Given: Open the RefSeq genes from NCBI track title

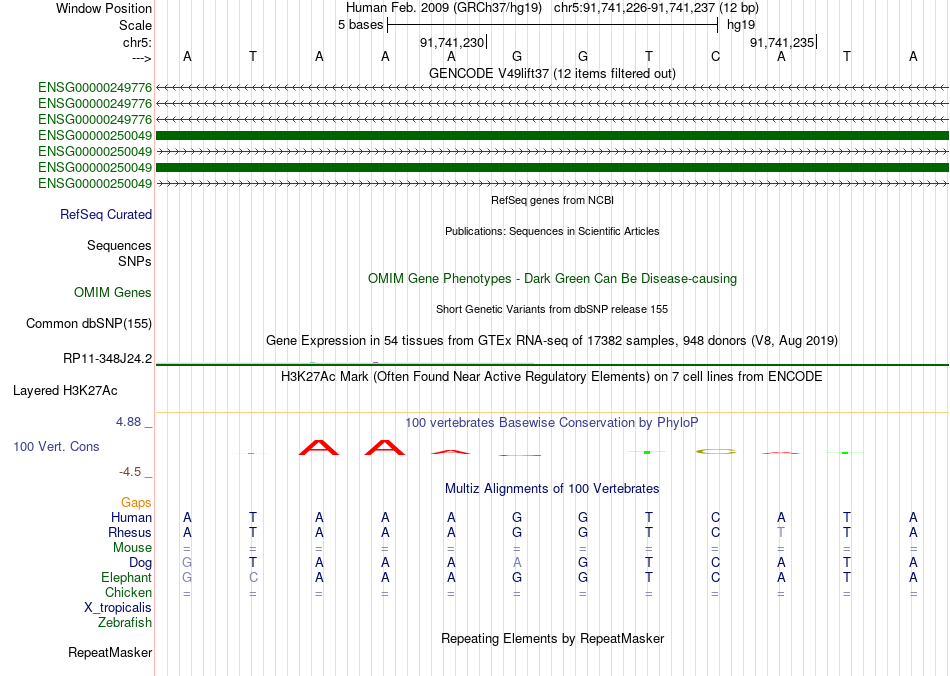Looking at the screenshot, I should 552,200.
